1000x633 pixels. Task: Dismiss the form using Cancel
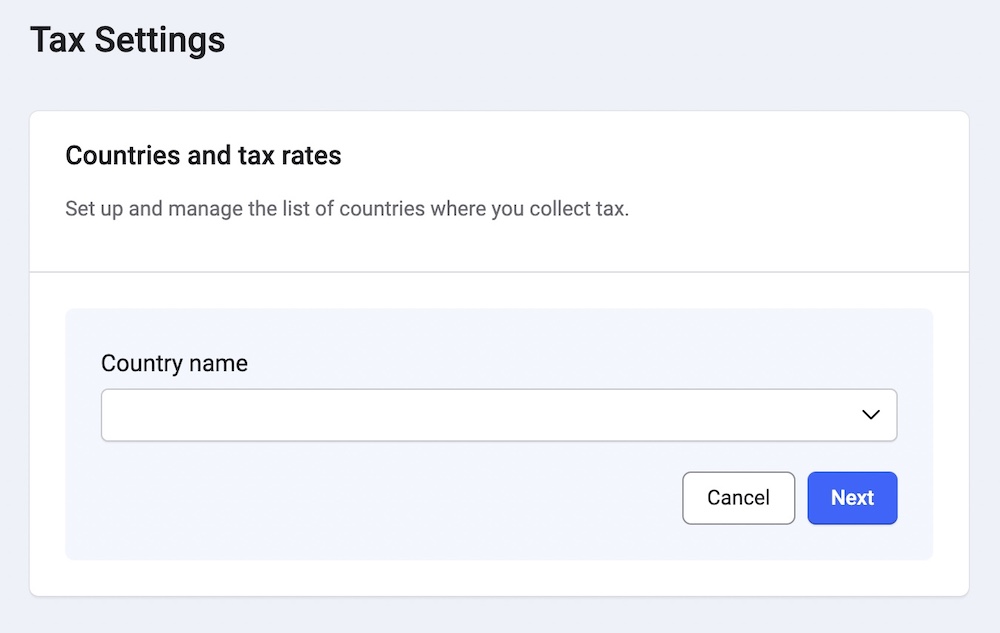click(738, 497)
